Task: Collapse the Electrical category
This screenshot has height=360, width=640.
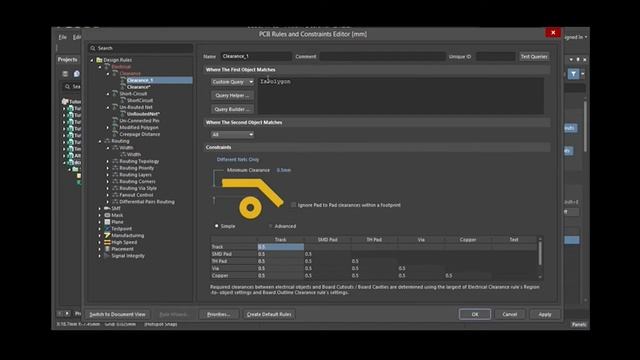Action: (x=100, y=67)
